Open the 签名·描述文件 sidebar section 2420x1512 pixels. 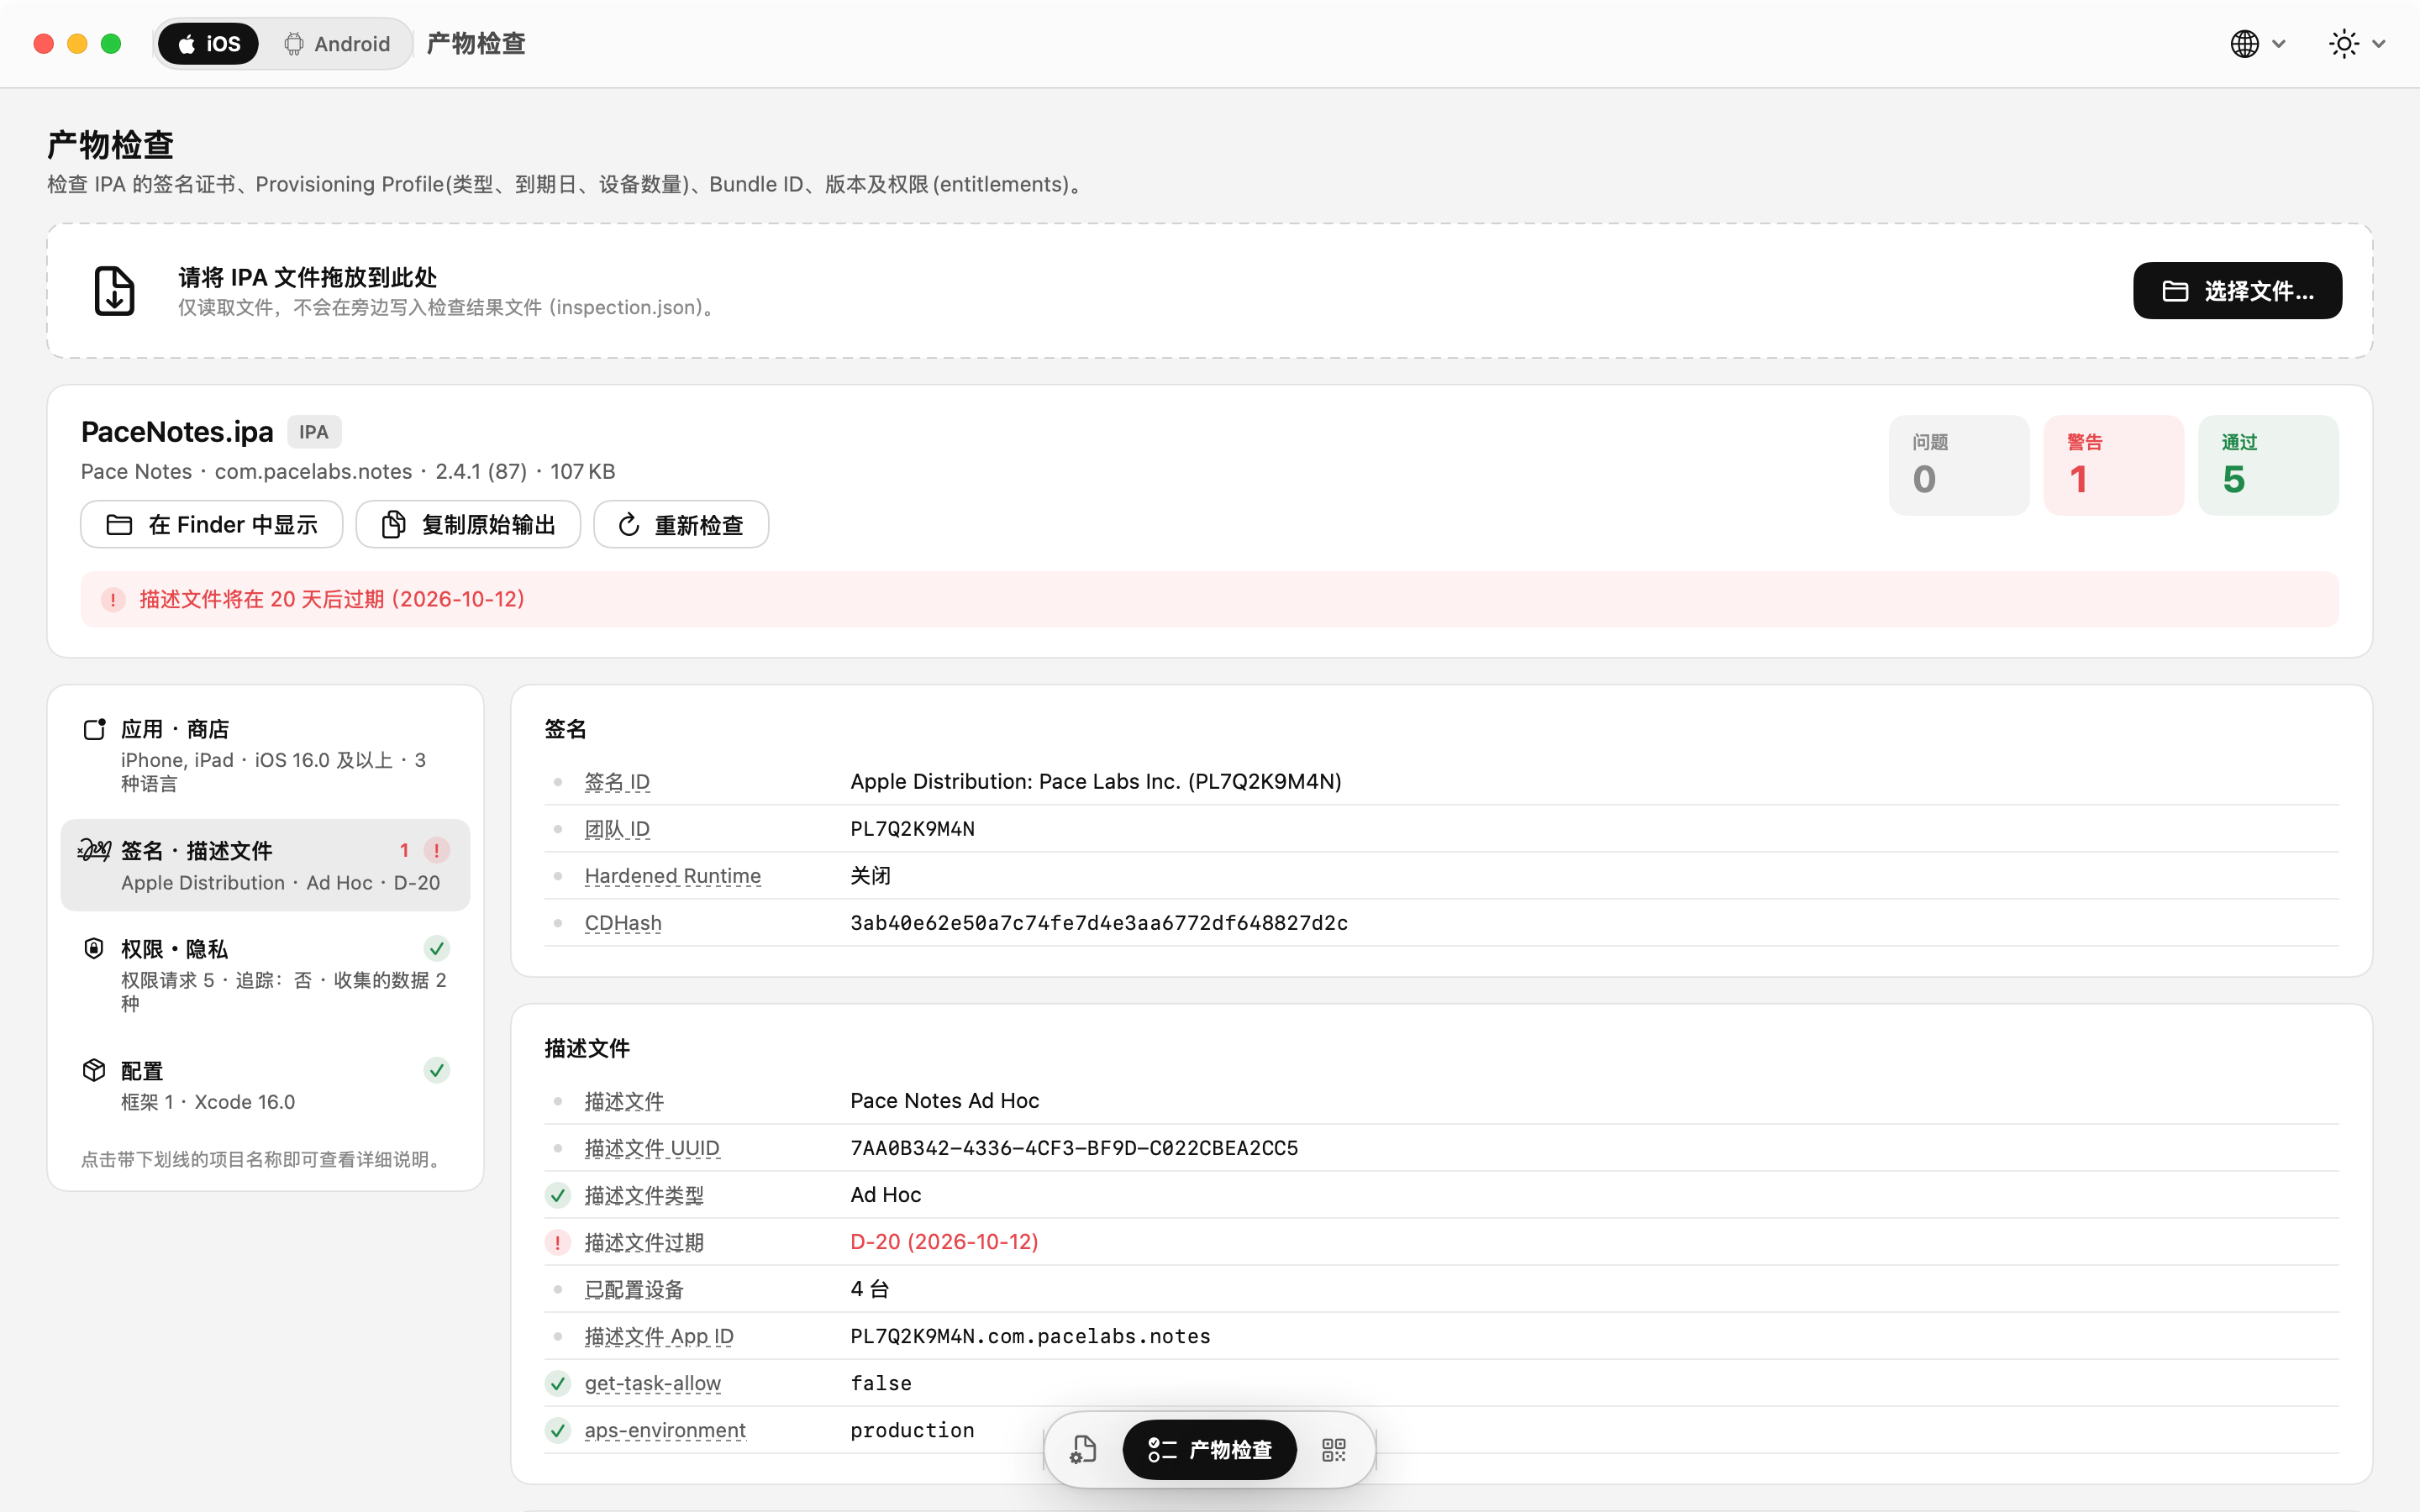click(x=265, y=865)
